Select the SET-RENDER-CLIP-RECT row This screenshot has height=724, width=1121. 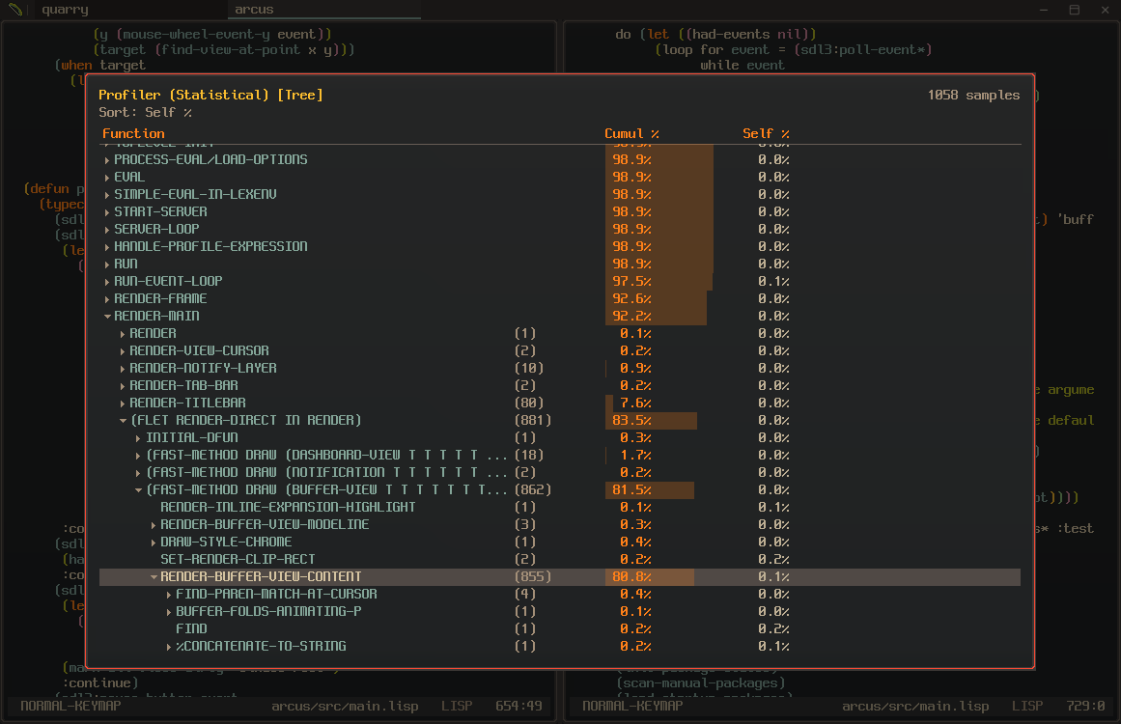[238, 560]
